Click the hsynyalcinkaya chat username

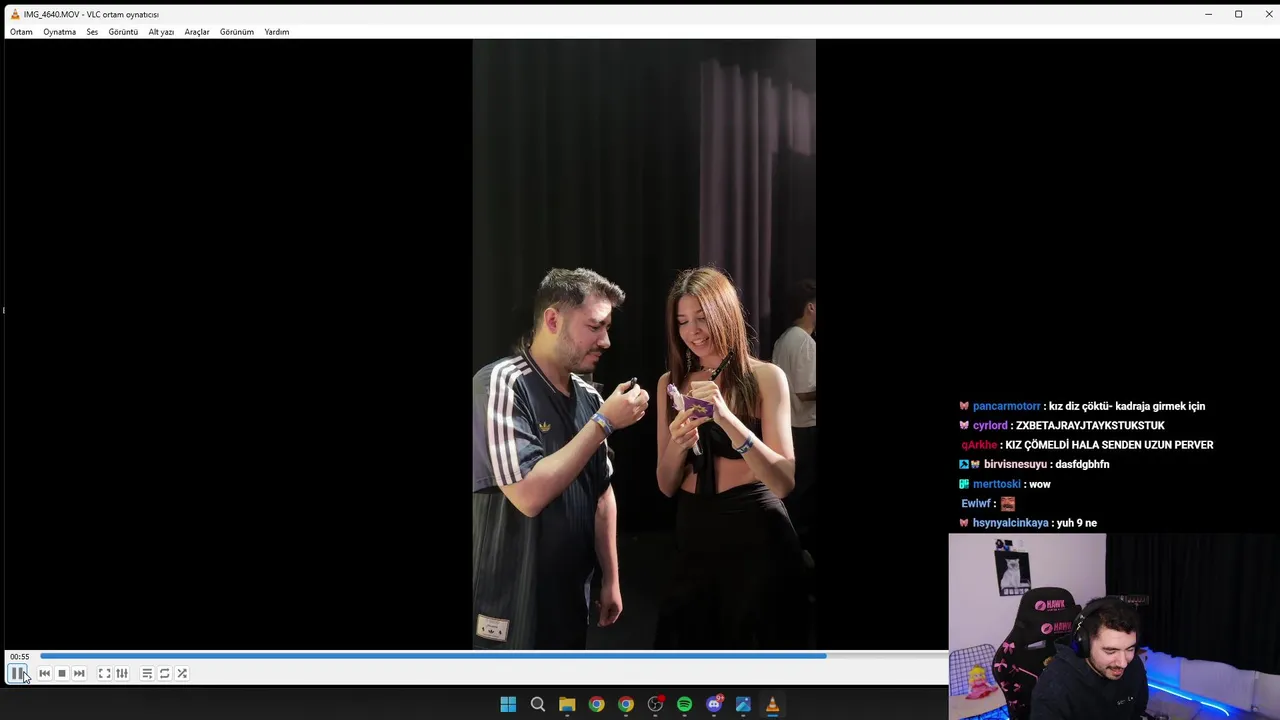tap(1010, 523)
